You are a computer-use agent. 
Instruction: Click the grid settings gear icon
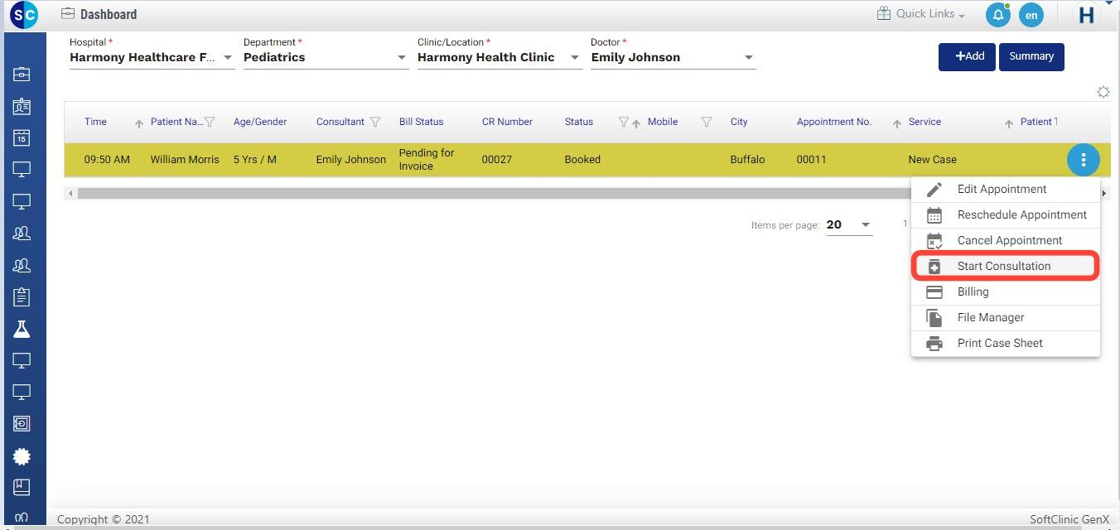[1103, 92]
